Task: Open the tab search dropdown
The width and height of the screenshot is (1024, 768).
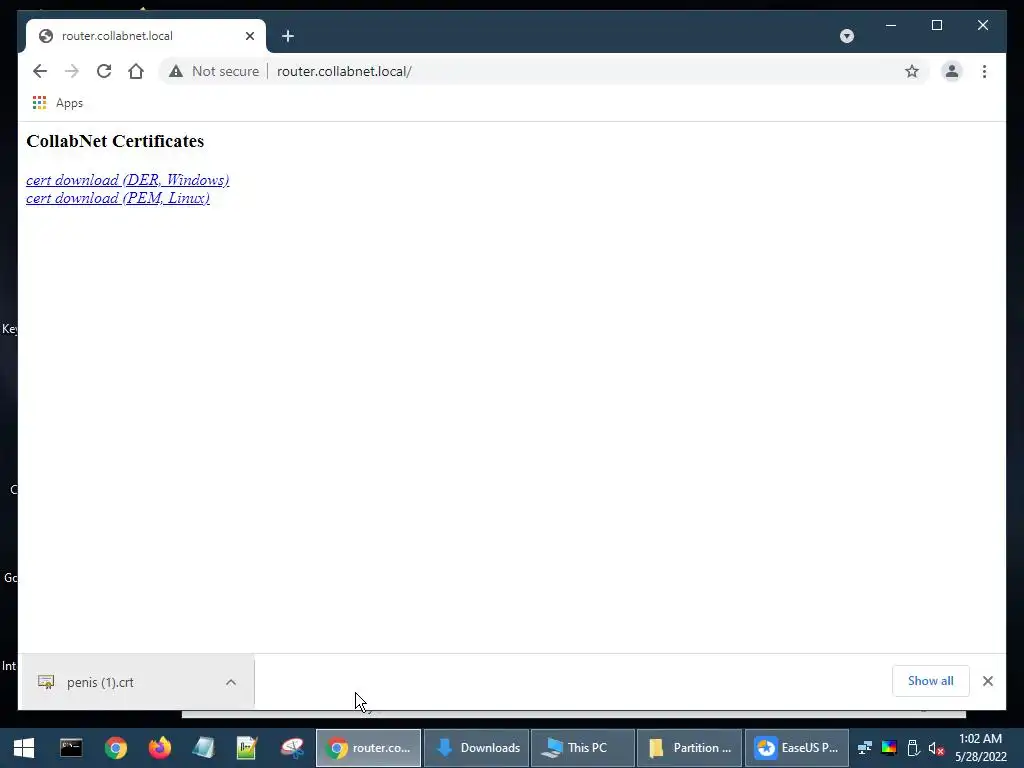Action: pos(846,36)
